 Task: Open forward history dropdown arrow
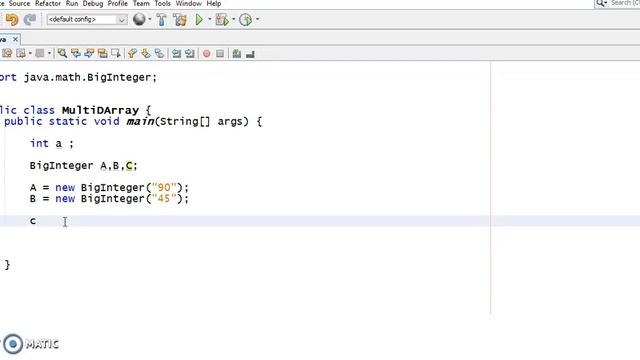49,53
